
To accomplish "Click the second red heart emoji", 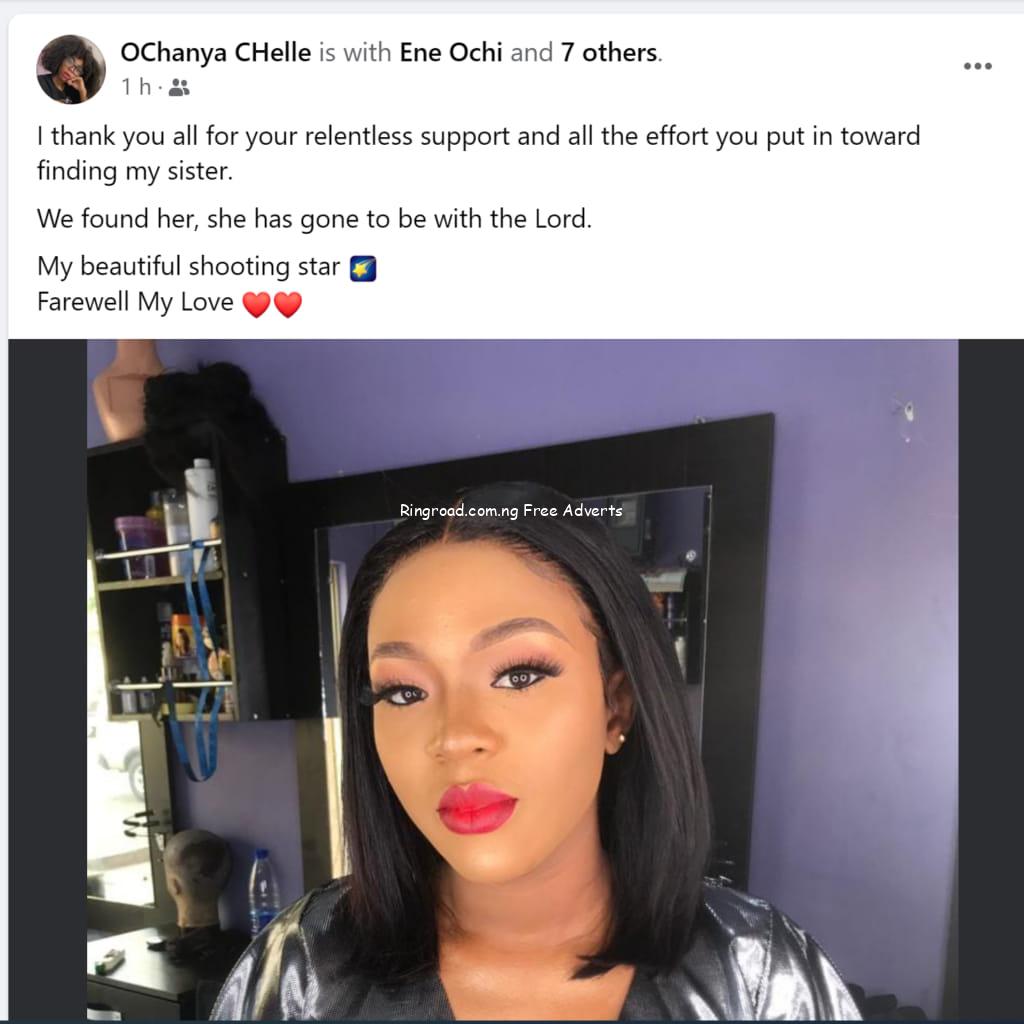I will (288, 304).
